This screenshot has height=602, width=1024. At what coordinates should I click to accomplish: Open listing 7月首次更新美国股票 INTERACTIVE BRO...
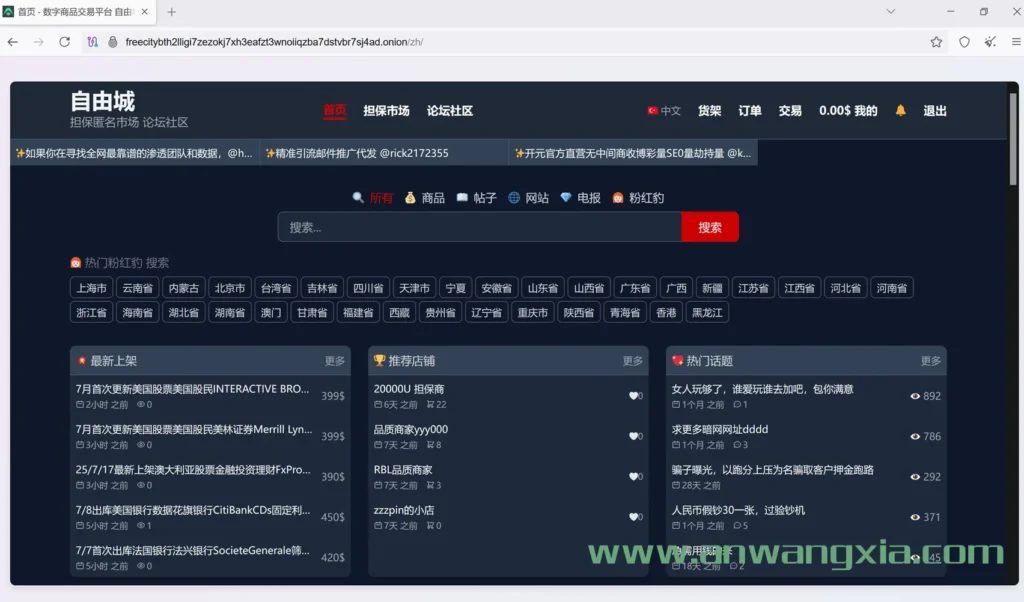pos(192,389)
